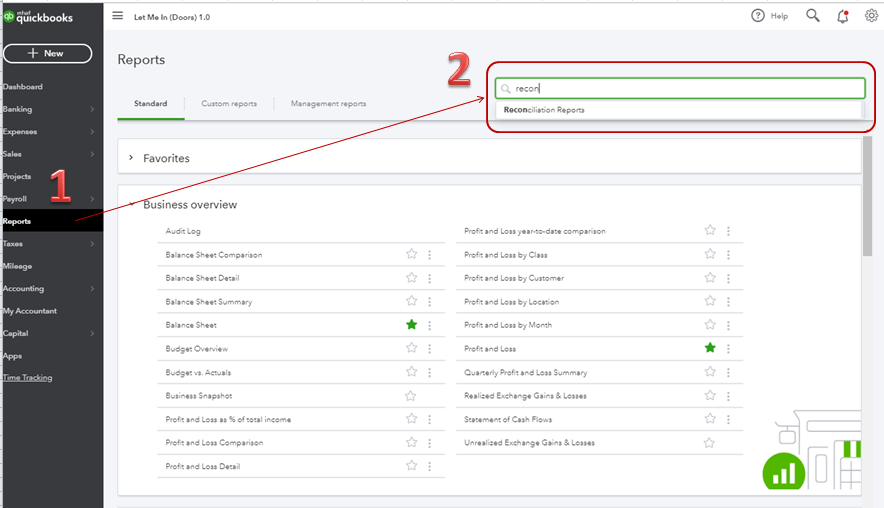Screen dimensions: 884x508
Task: Switch to the Custom reports tab
Action: tap(229, 104)
